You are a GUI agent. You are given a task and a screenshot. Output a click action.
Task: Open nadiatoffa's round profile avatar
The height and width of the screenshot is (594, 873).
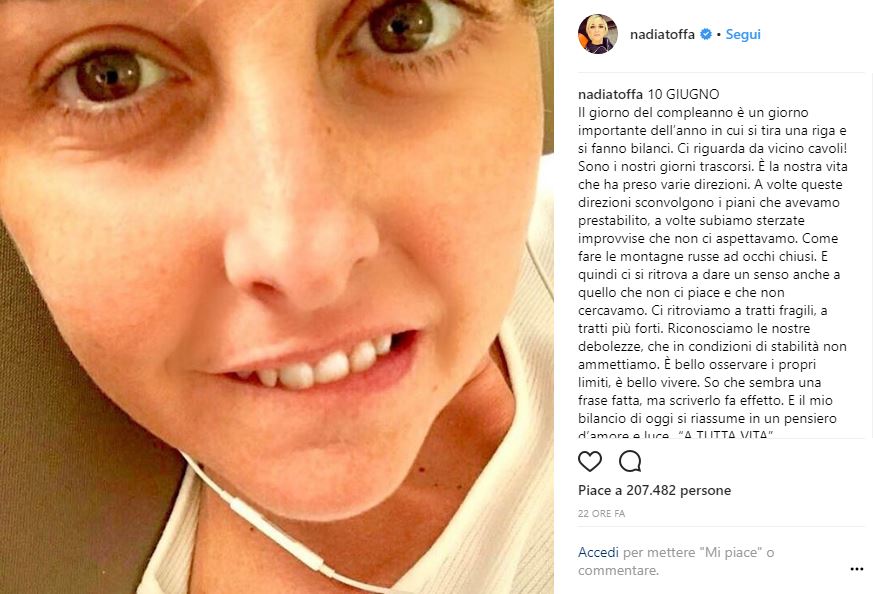pos(598,34)
